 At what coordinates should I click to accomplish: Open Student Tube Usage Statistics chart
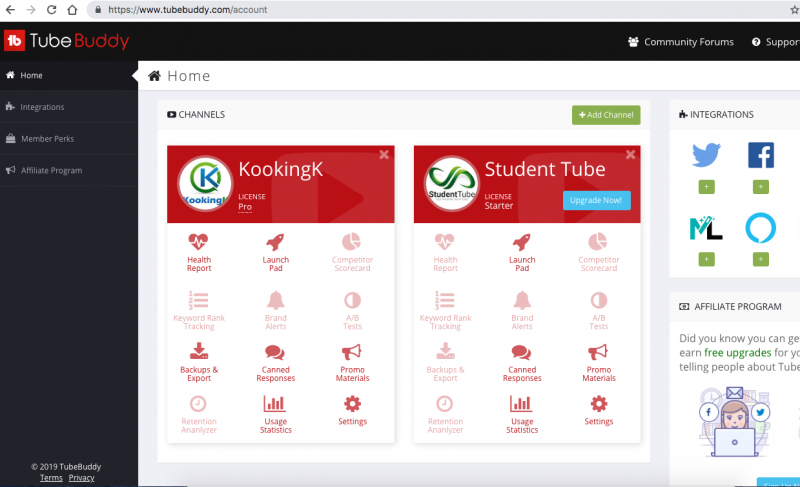click(521, 404)
